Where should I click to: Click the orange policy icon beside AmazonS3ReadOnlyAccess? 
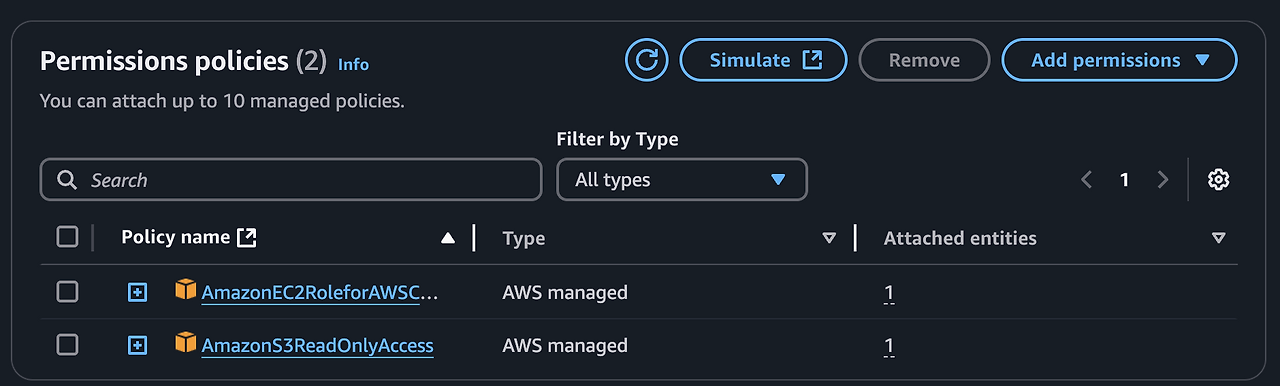[186, 343]
